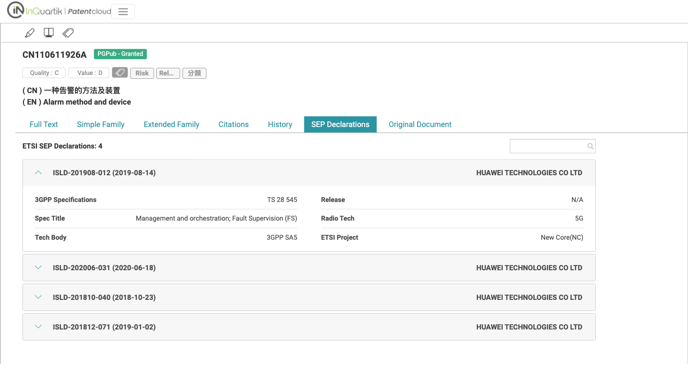Click the ISLD-201908-012 (2019-08-14) title
Image resolution: width=688 pixels, height=382 pixels.
click(x=104, y=173)
